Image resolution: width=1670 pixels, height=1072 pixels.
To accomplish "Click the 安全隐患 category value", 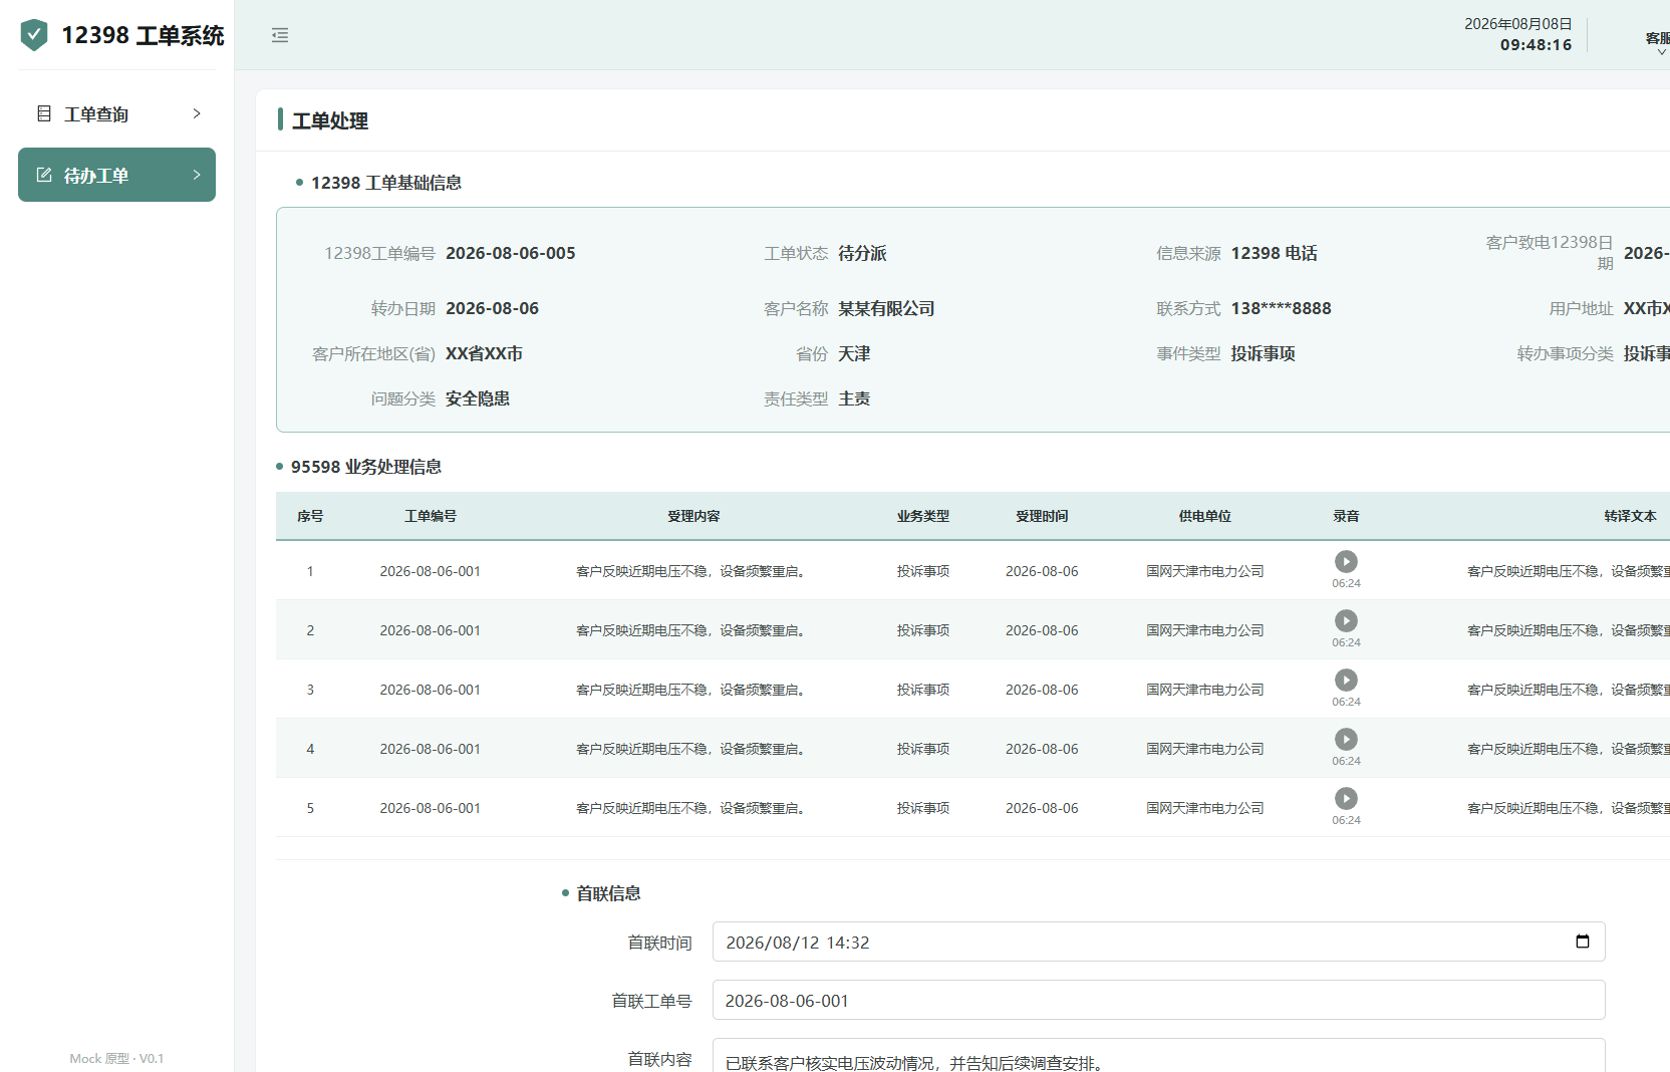I will [478, 398].
